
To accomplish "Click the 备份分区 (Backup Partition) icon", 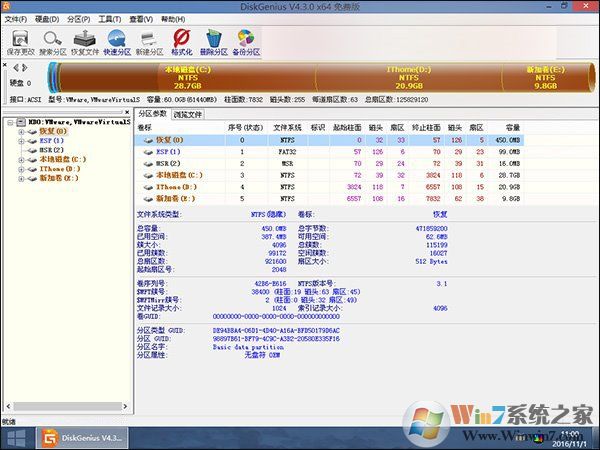I will [245, 42].
